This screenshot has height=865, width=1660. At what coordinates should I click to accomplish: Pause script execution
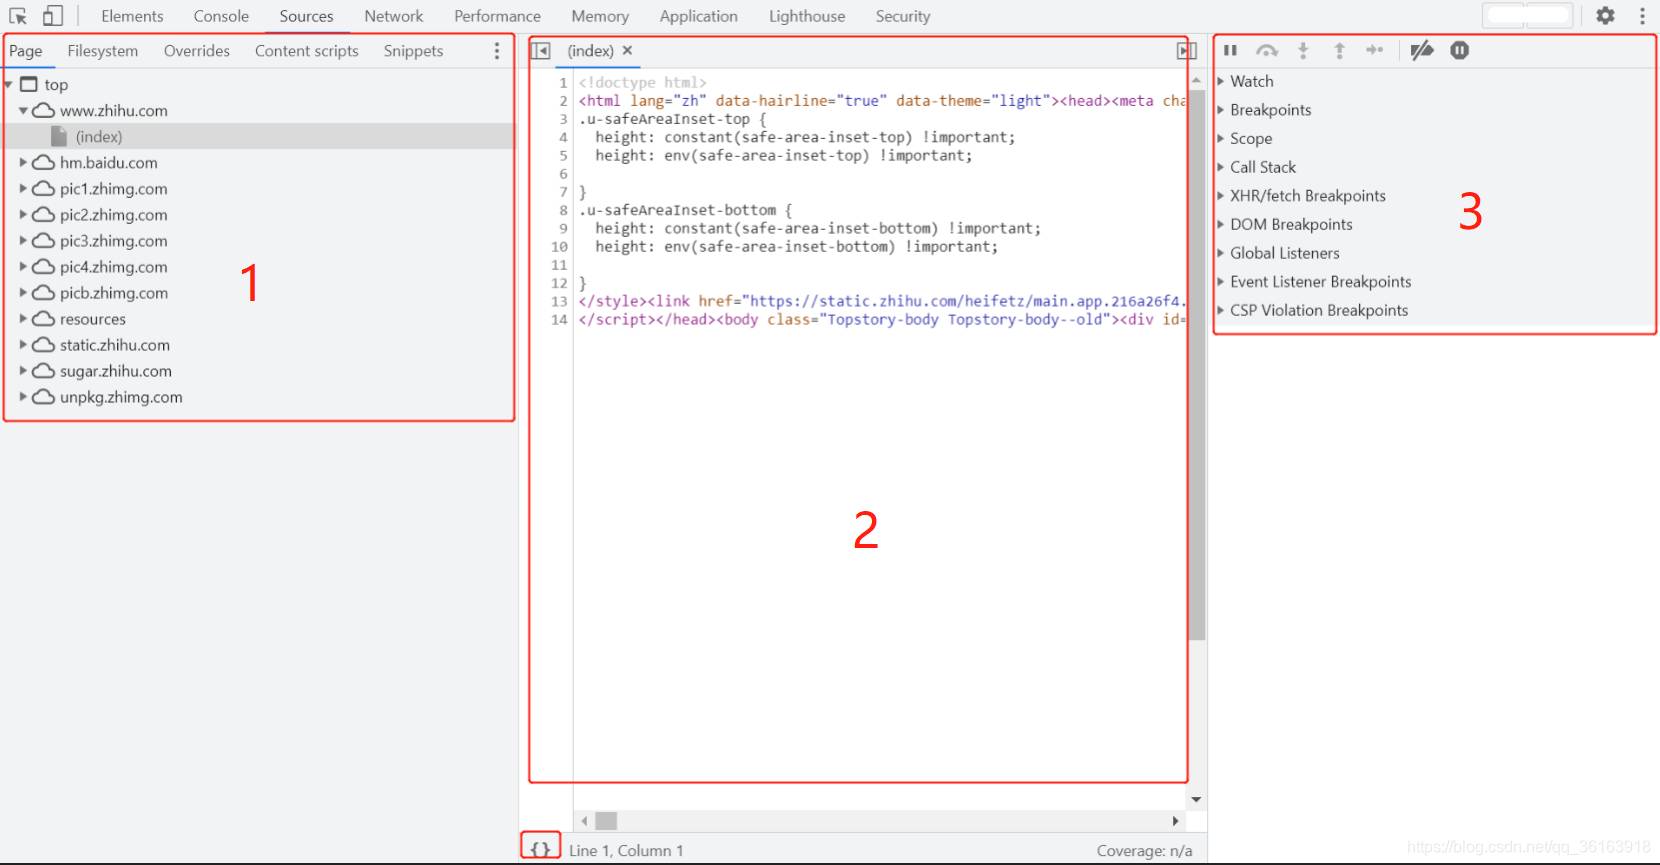click(x=1231, y=51)
